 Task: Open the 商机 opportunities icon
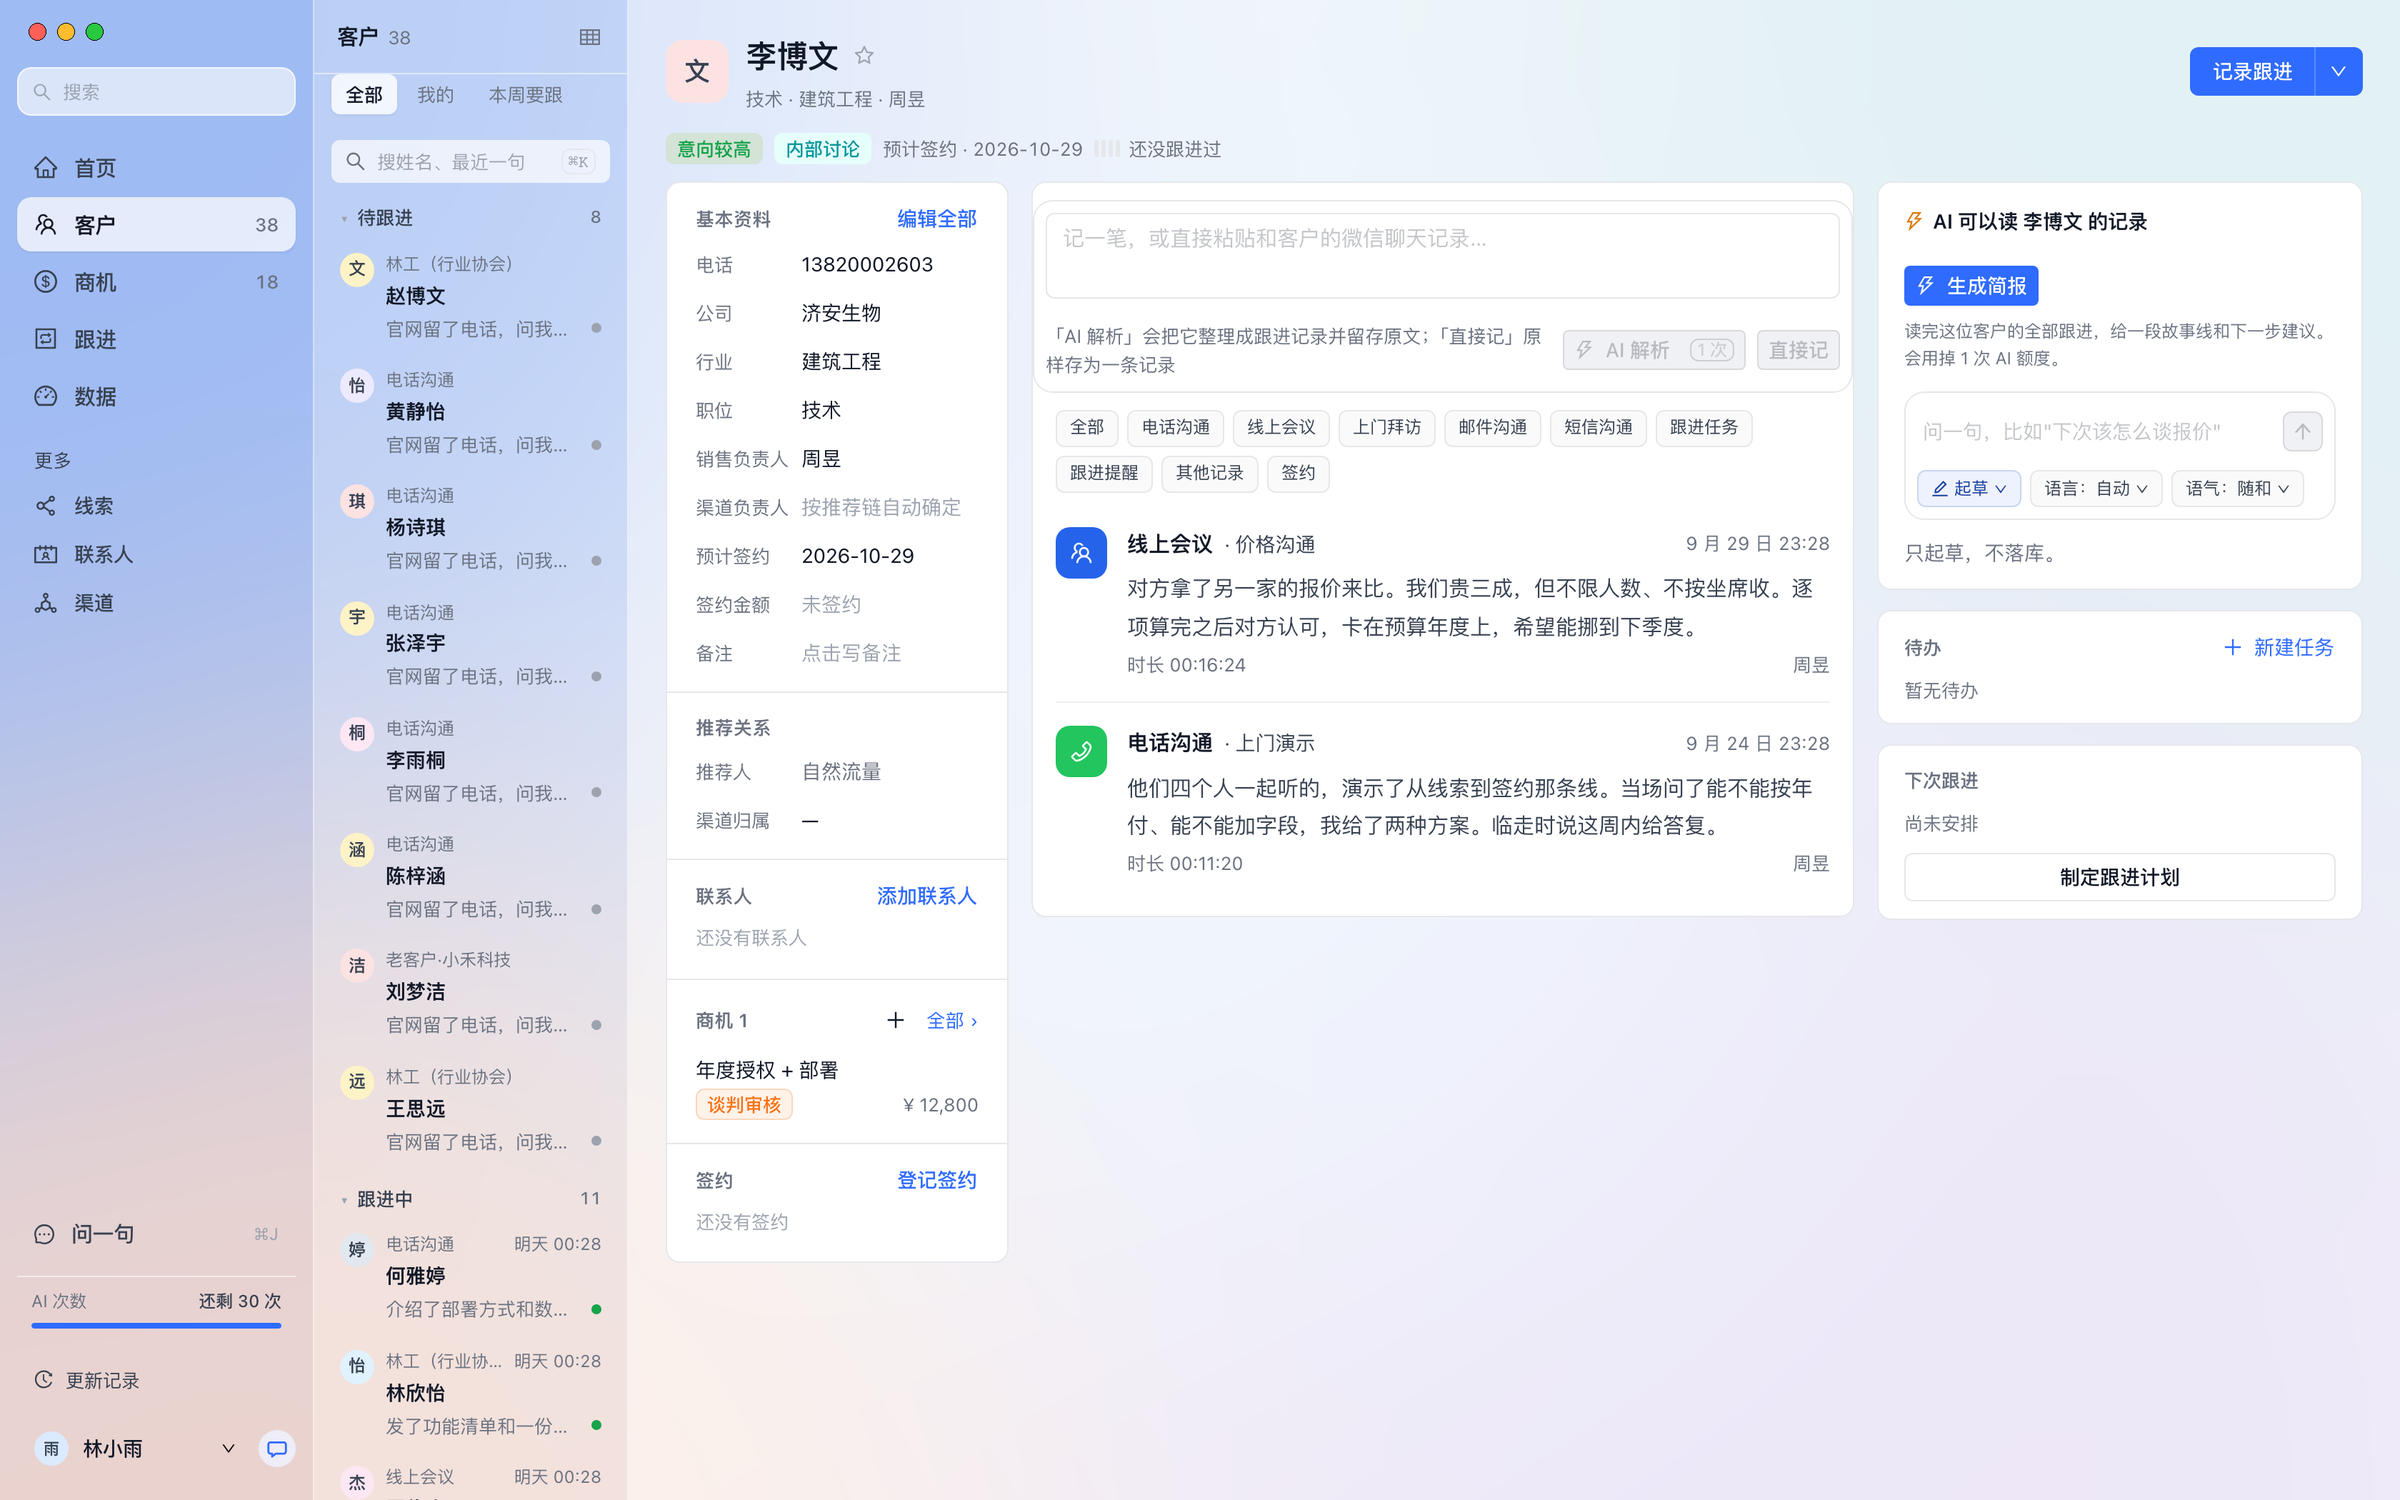46,282
